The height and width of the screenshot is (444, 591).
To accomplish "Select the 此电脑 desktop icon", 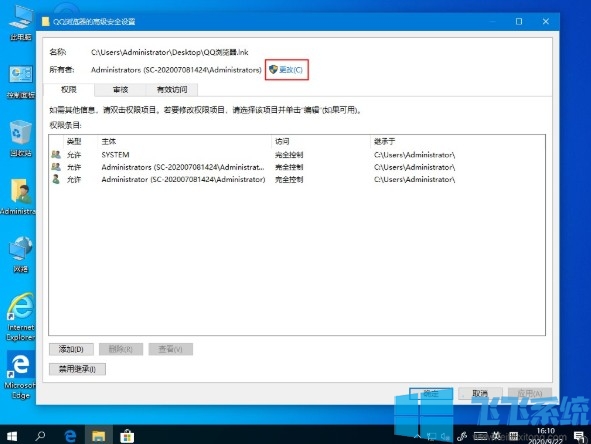I will (x=20, y=23).
